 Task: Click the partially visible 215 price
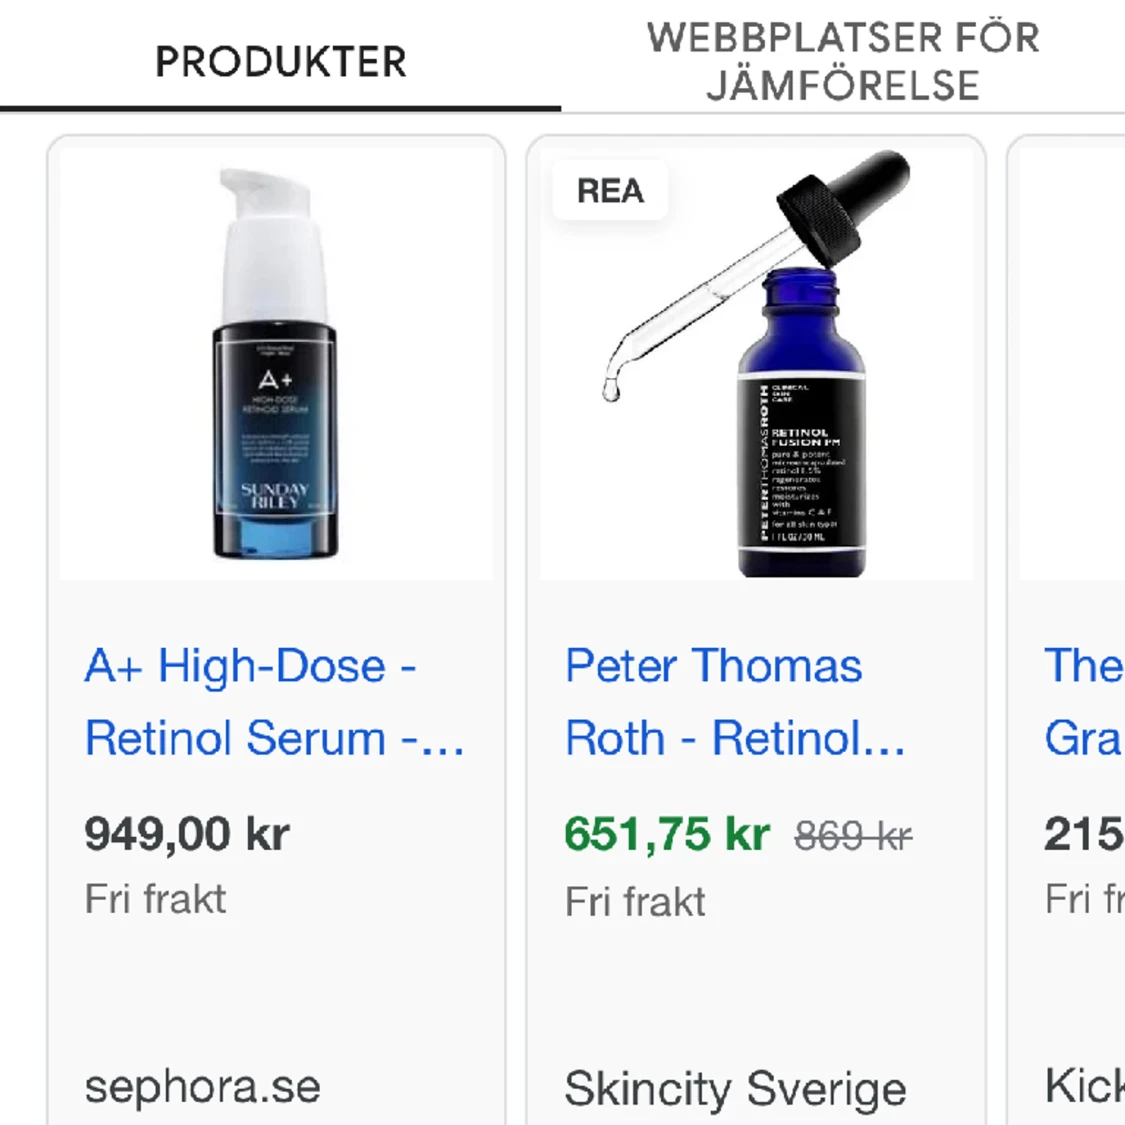[x=1084, y=834]
